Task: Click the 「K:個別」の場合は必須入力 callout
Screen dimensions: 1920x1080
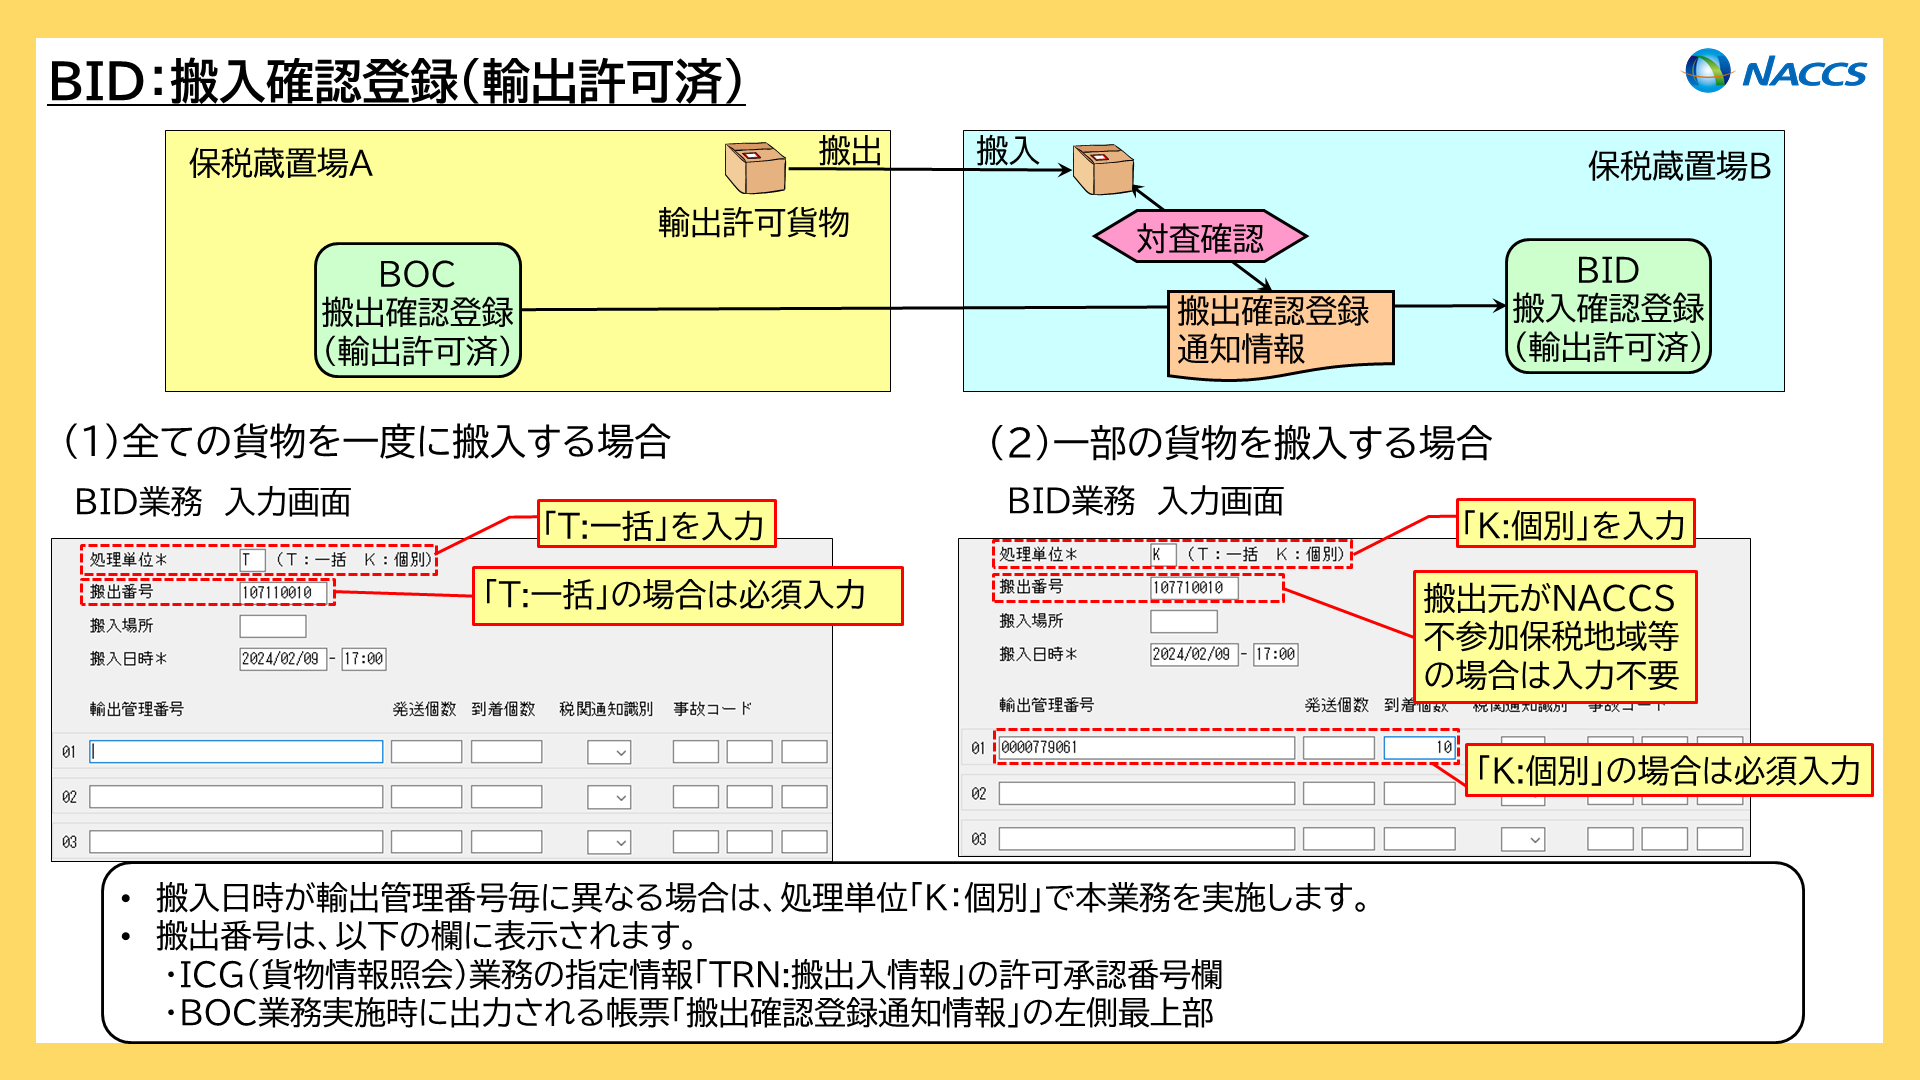Action: (1668, 770)
